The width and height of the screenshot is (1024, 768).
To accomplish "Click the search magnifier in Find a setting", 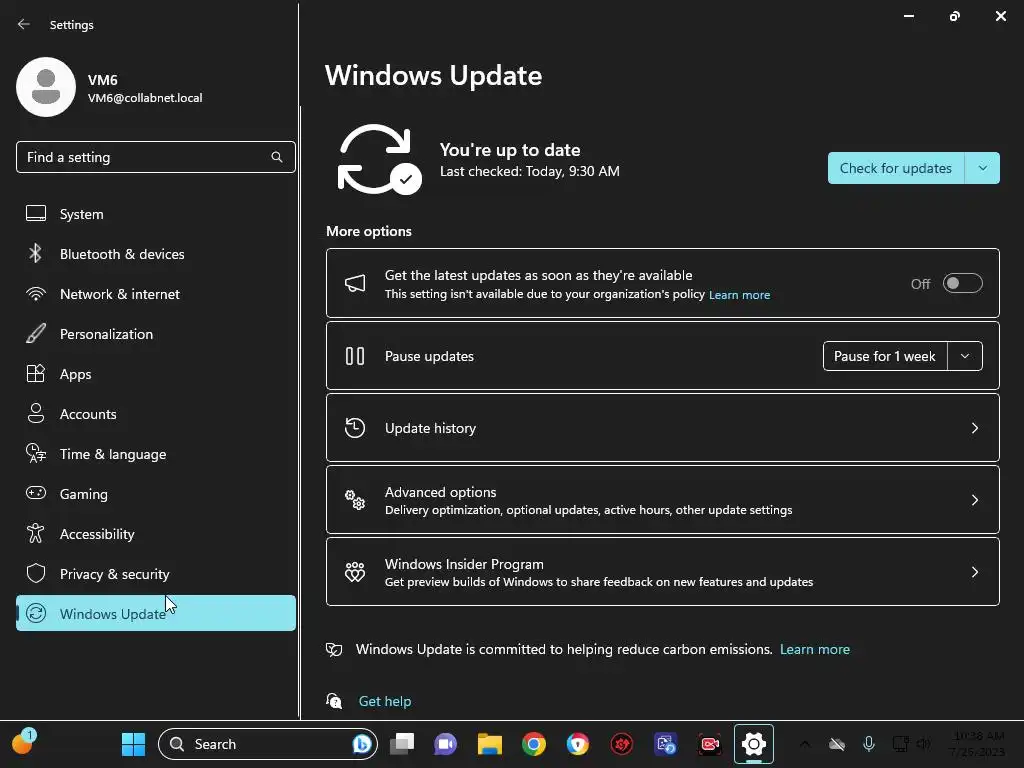I will click(277, 157).
